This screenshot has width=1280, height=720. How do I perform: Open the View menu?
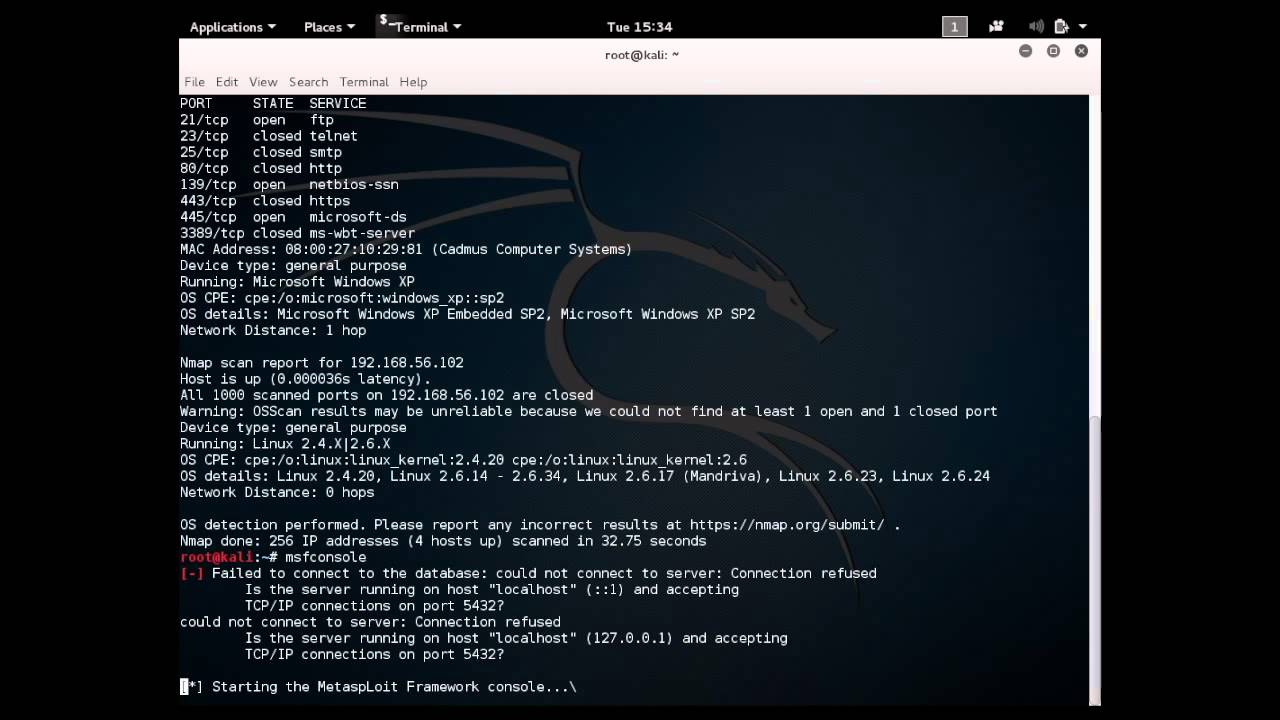[263, 82]
